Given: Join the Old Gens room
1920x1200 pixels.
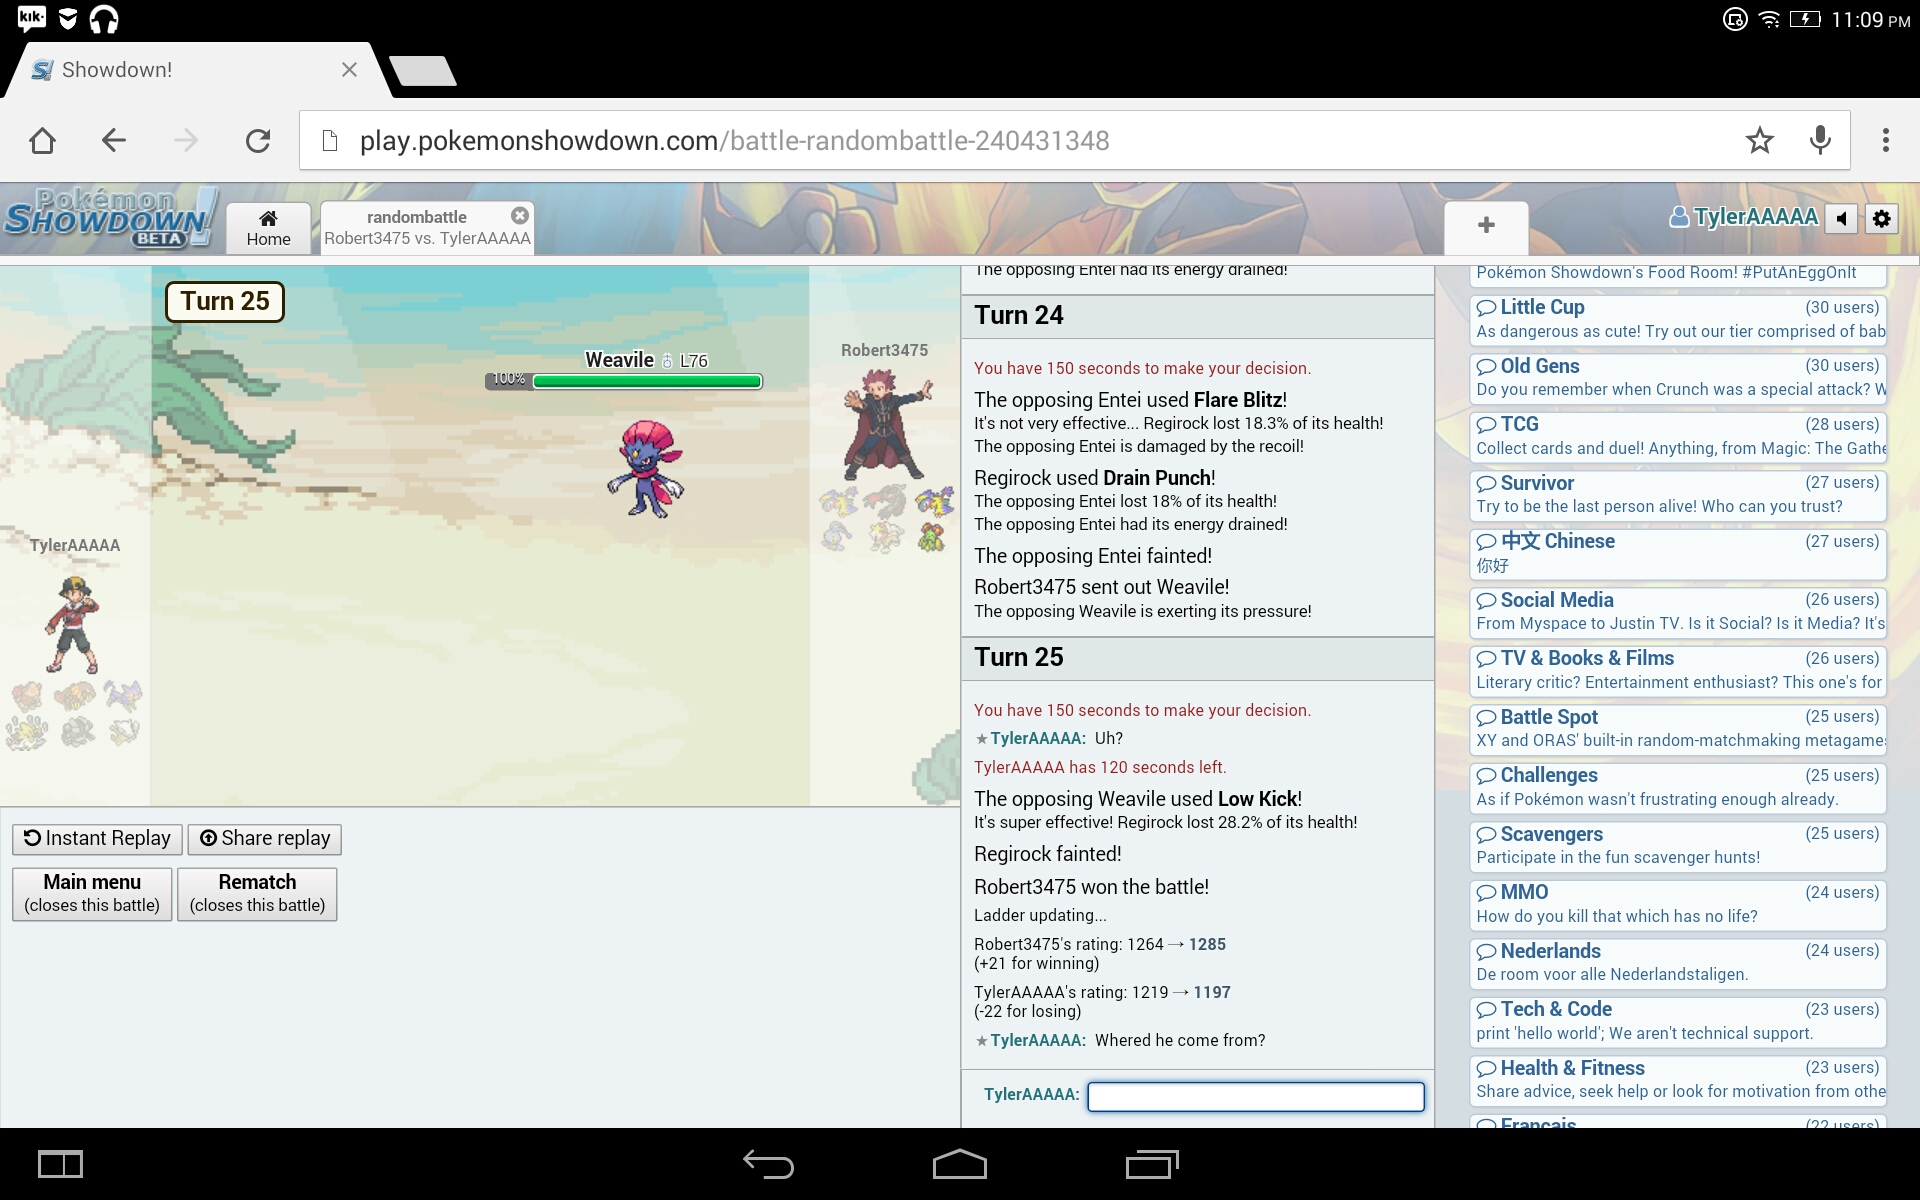Looking at the screenshot, I should point(1678,377).
